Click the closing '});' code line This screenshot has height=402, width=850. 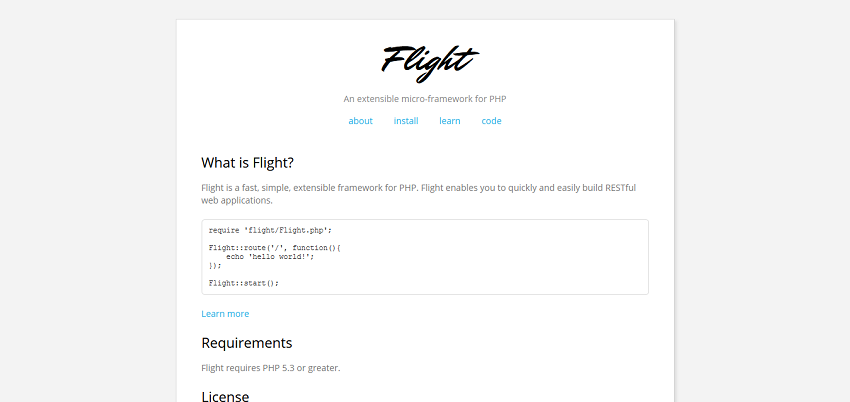[x=215, y=265]
